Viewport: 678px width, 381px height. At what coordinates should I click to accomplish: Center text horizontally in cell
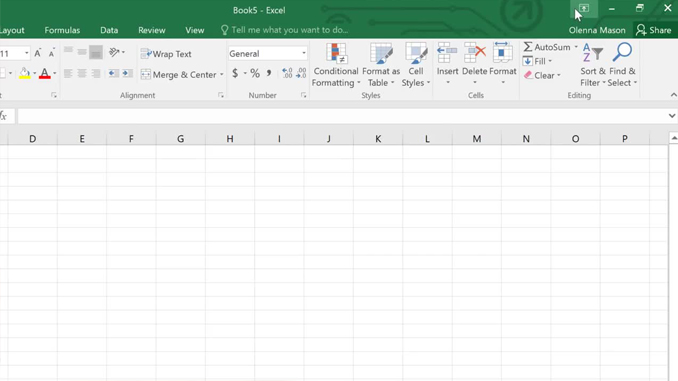(x=82, y=74)
